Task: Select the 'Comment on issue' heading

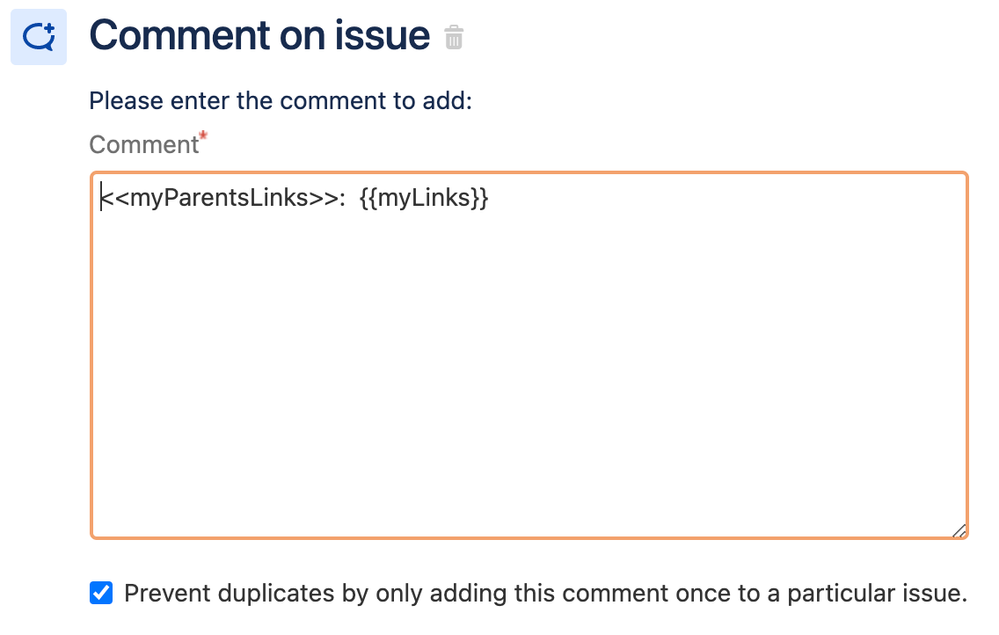Action: [259, 36]
